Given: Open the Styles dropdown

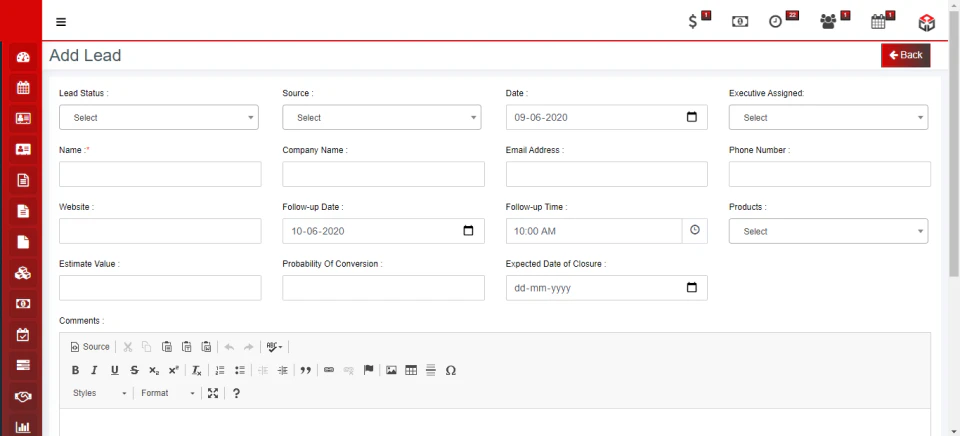Looking at the screenshot, I should (x=100, y=393).
